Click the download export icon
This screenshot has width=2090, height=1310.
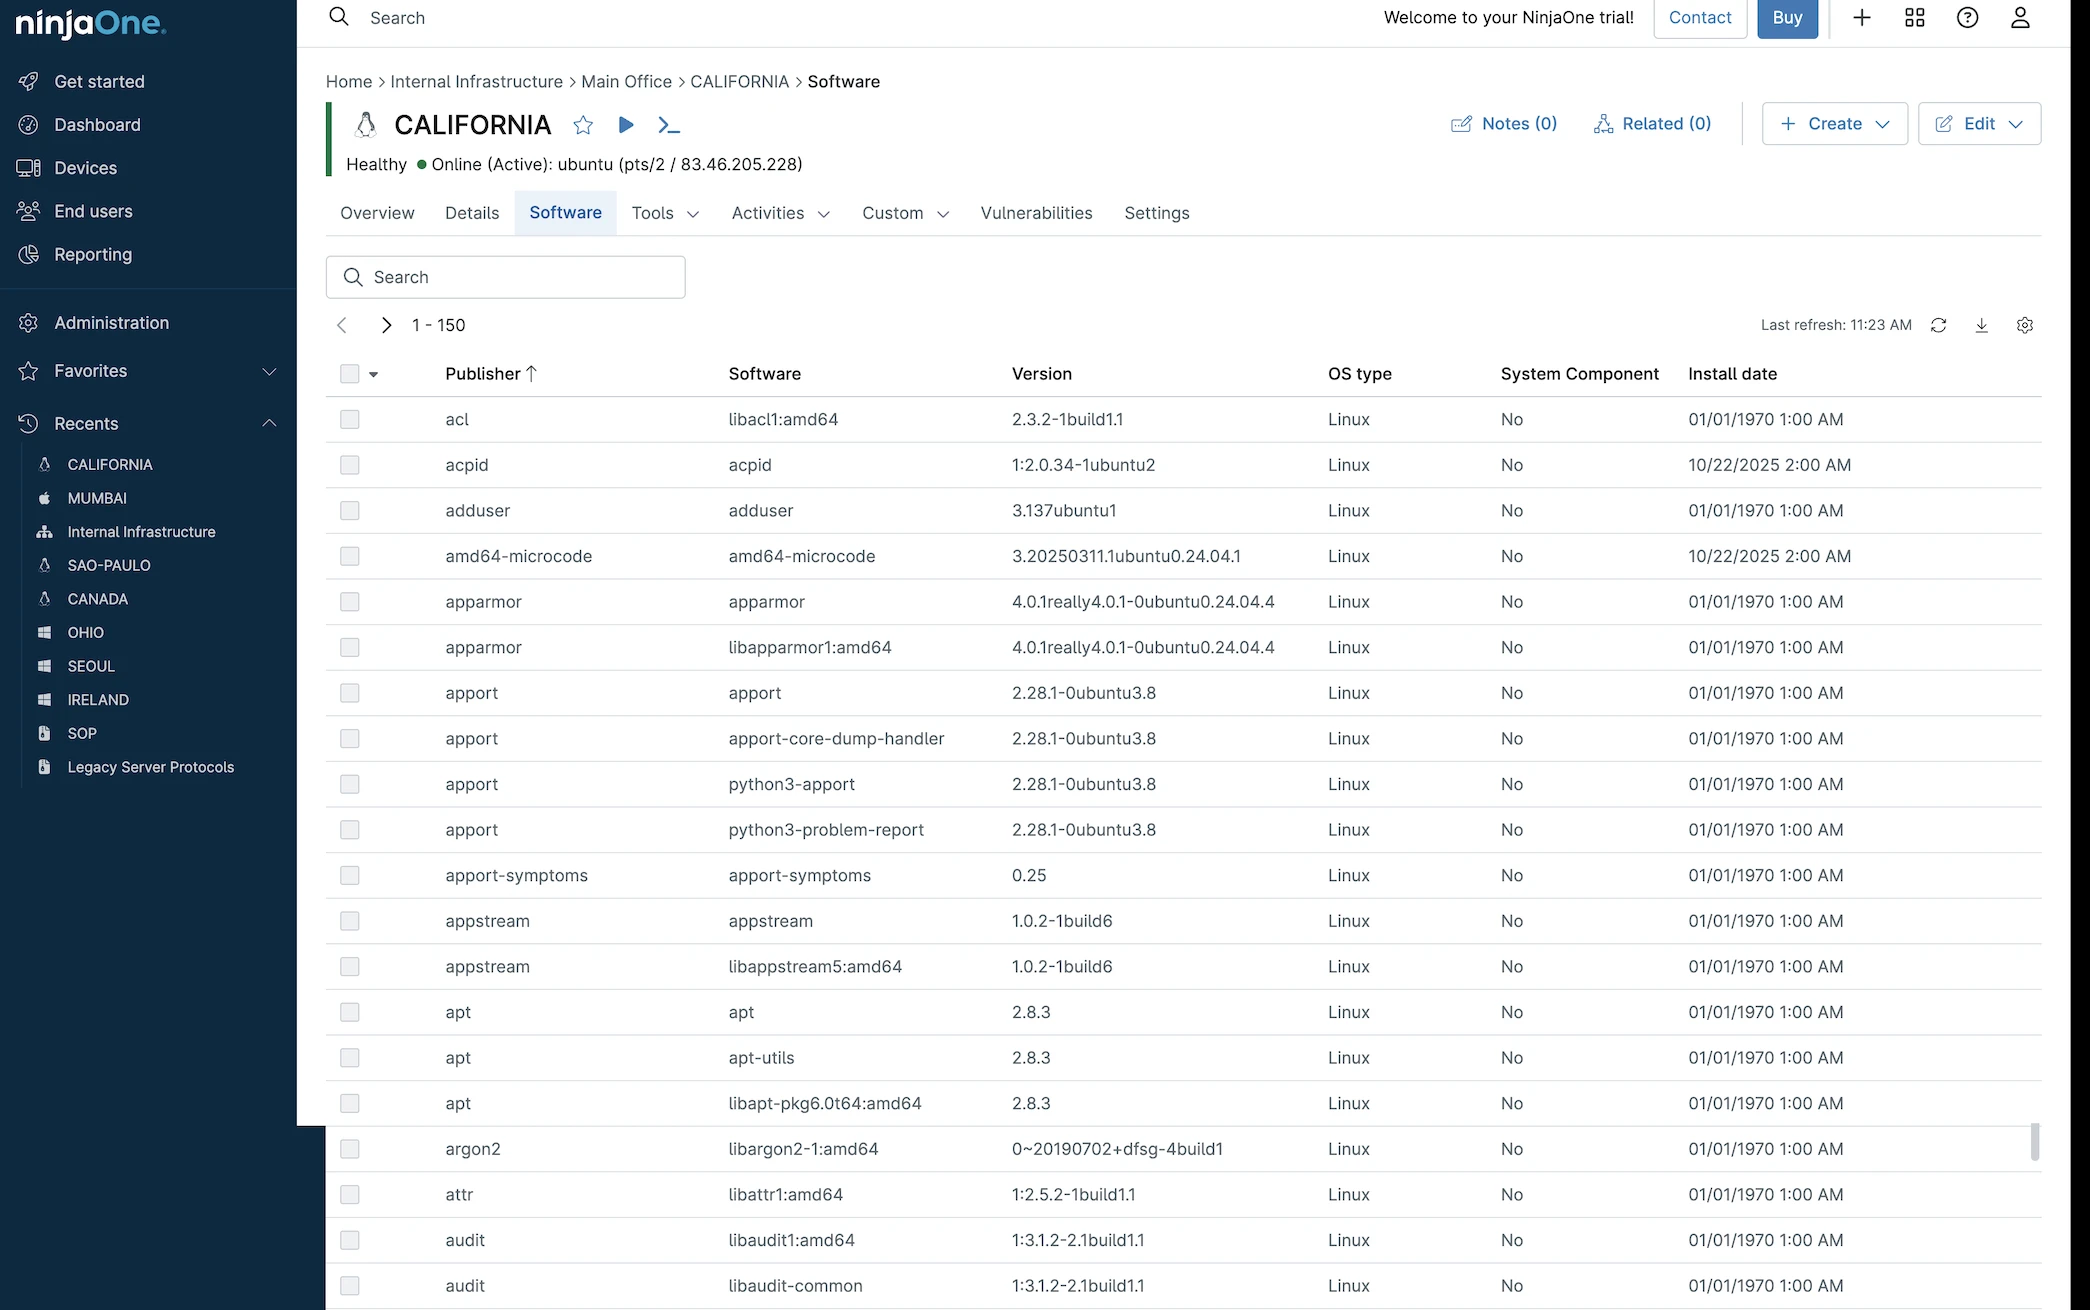click(x=1982, y=325)
